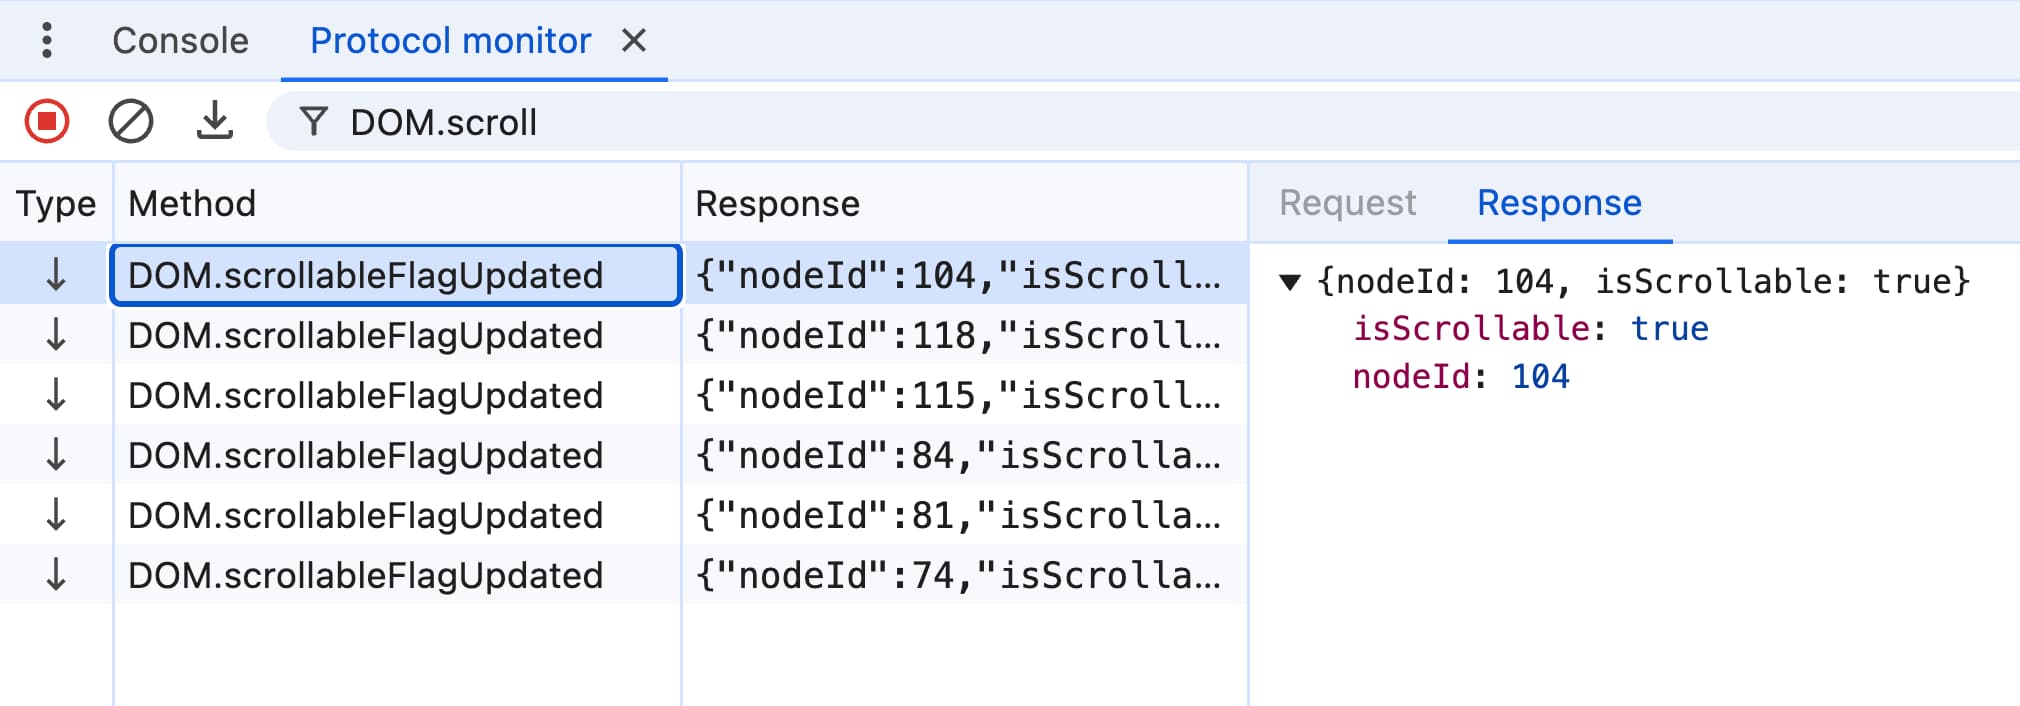This screenshot has height=706, width=2020.
Task: Click the filter funnel icon
Action: coord(313,122)
